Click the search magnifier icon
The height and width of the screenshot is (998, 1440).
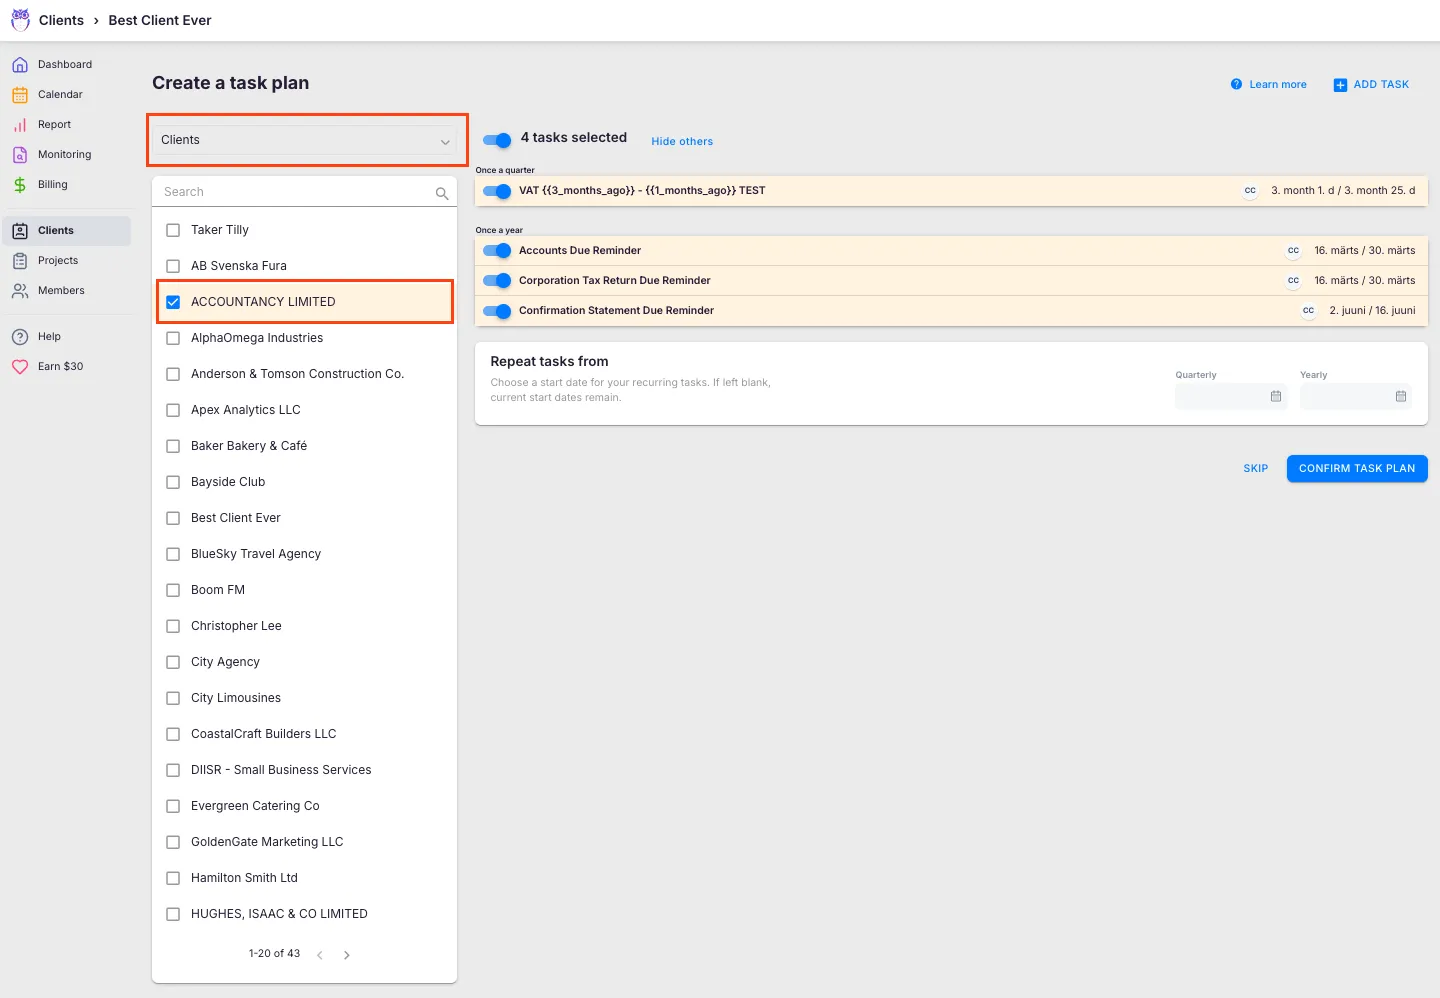click(442, 193)
